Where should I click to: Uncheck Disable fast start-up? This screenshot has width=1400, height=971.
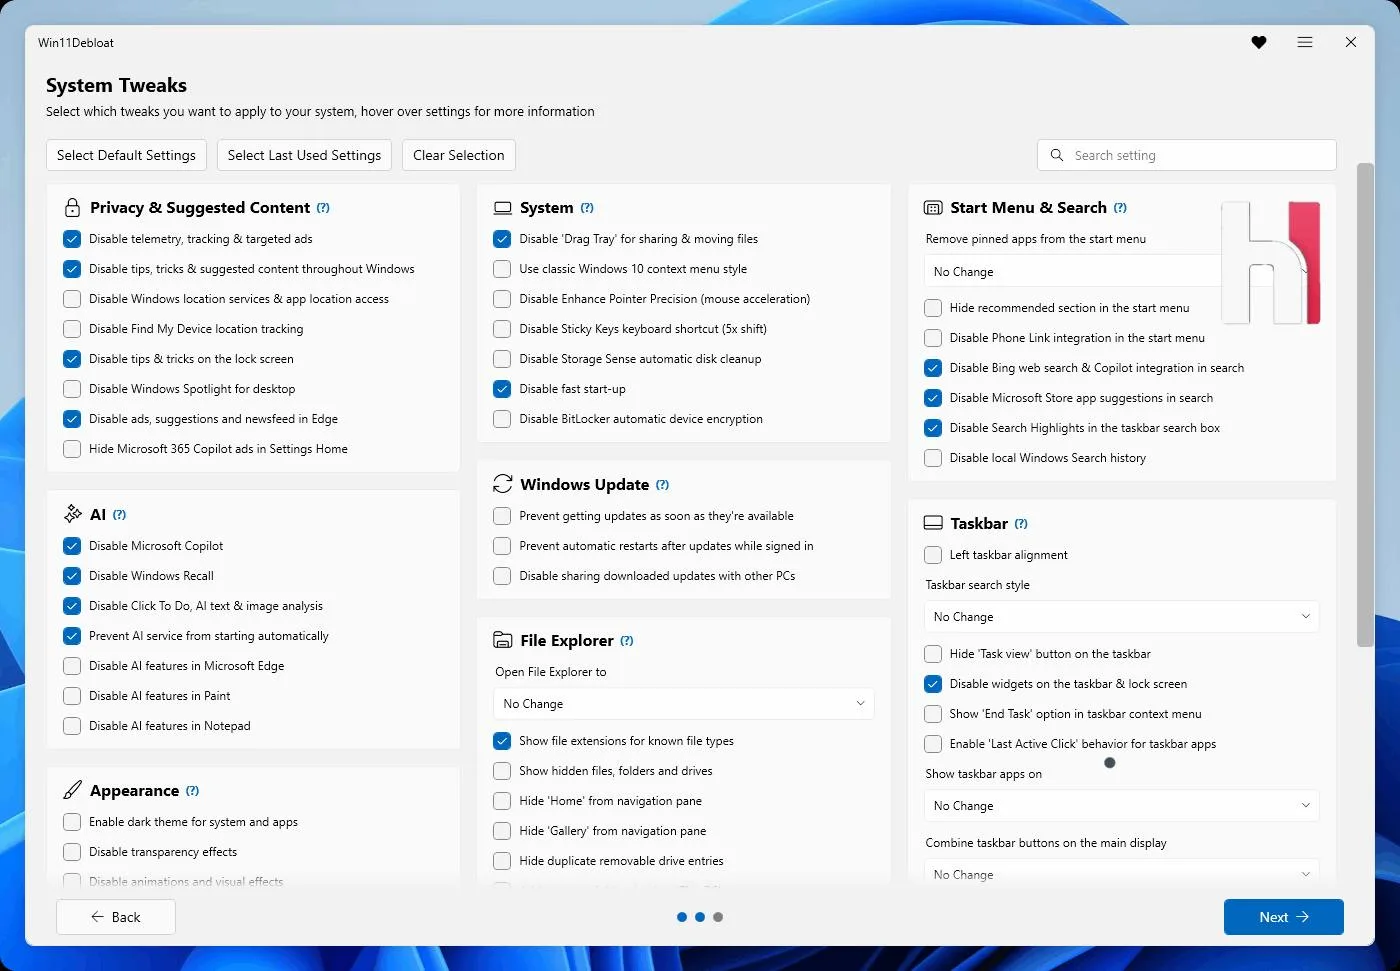pos(502,389)
